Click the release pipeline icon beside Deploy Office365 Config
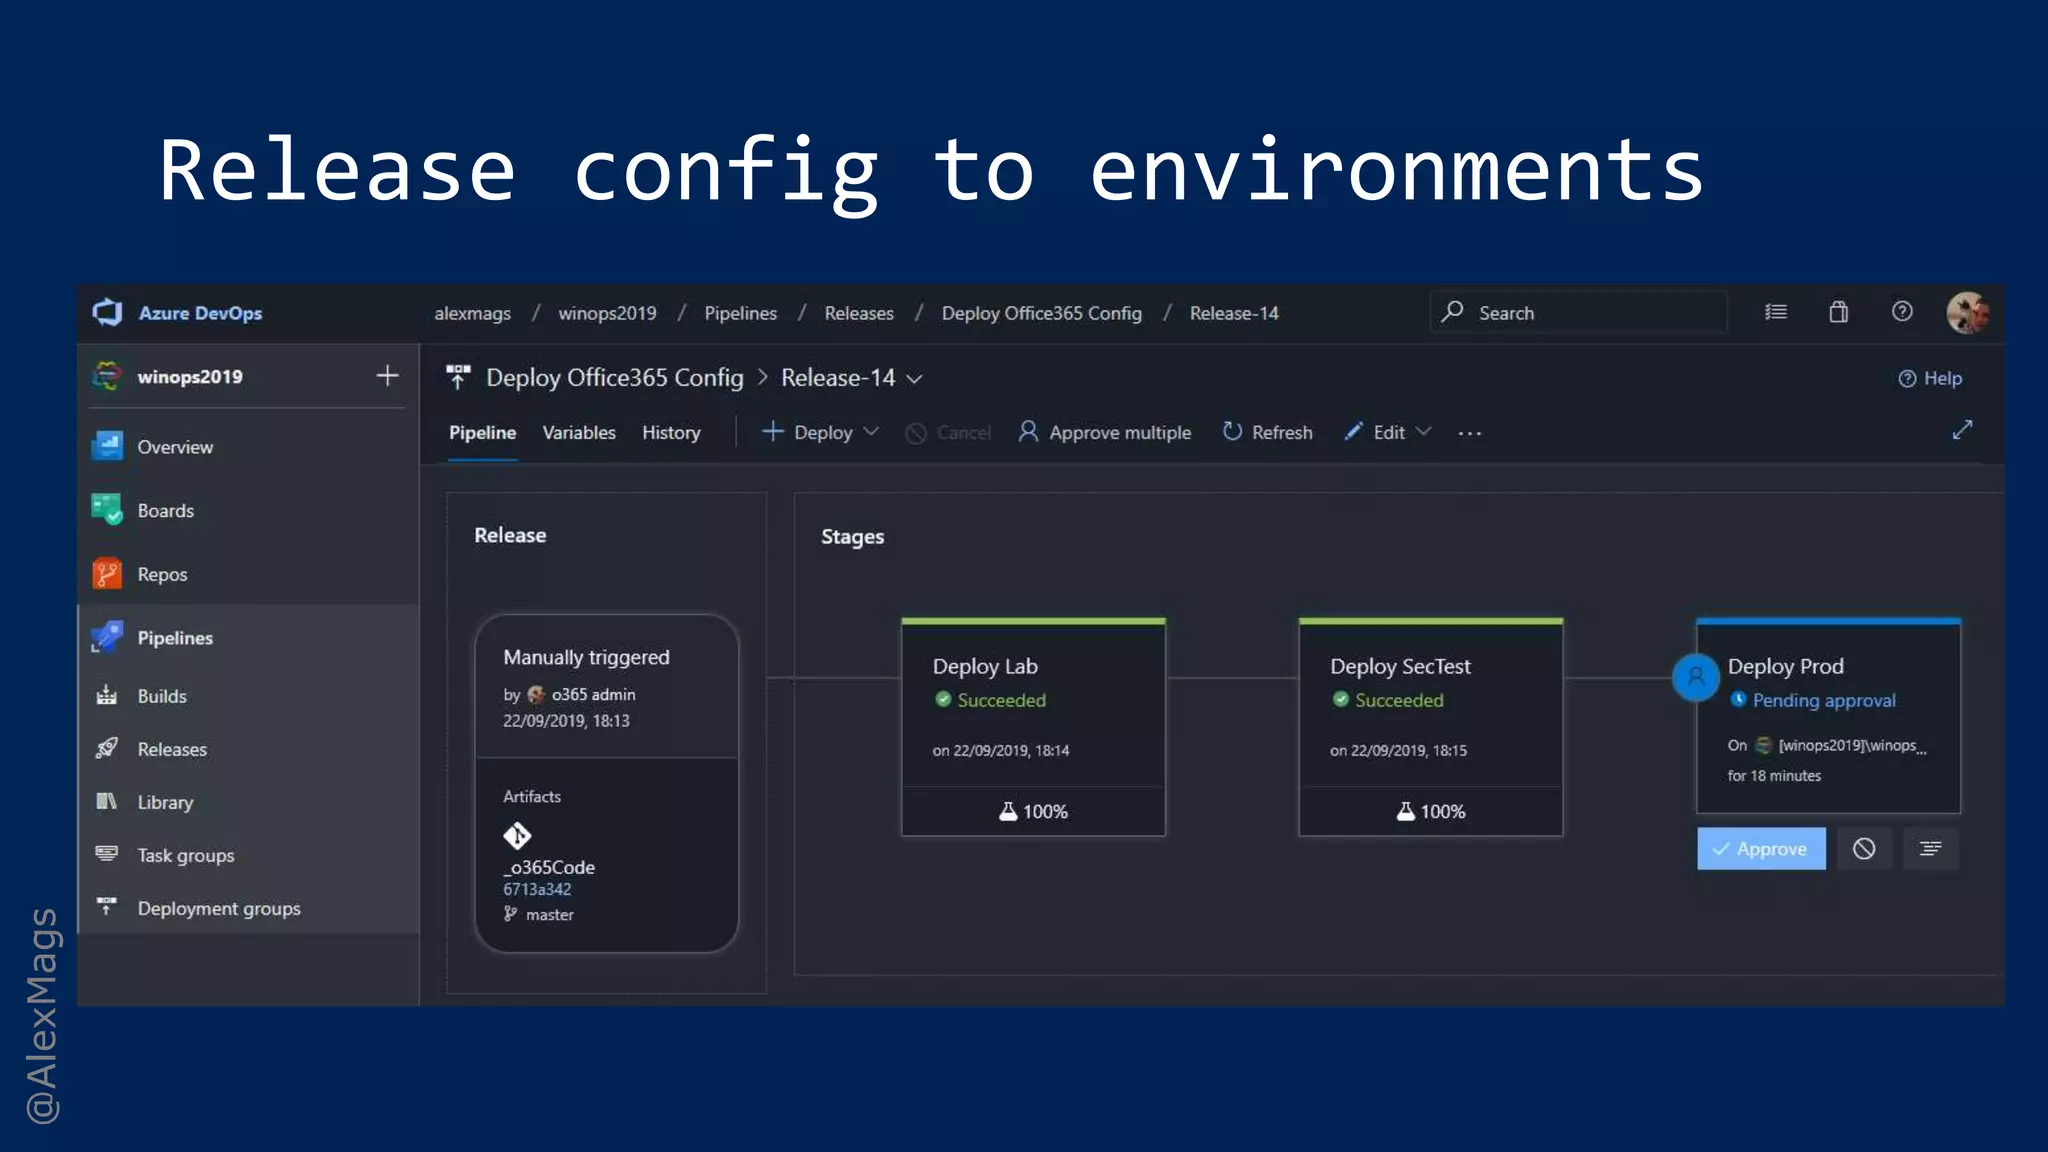This screenshot has width=2048, height=1152. 458,377
